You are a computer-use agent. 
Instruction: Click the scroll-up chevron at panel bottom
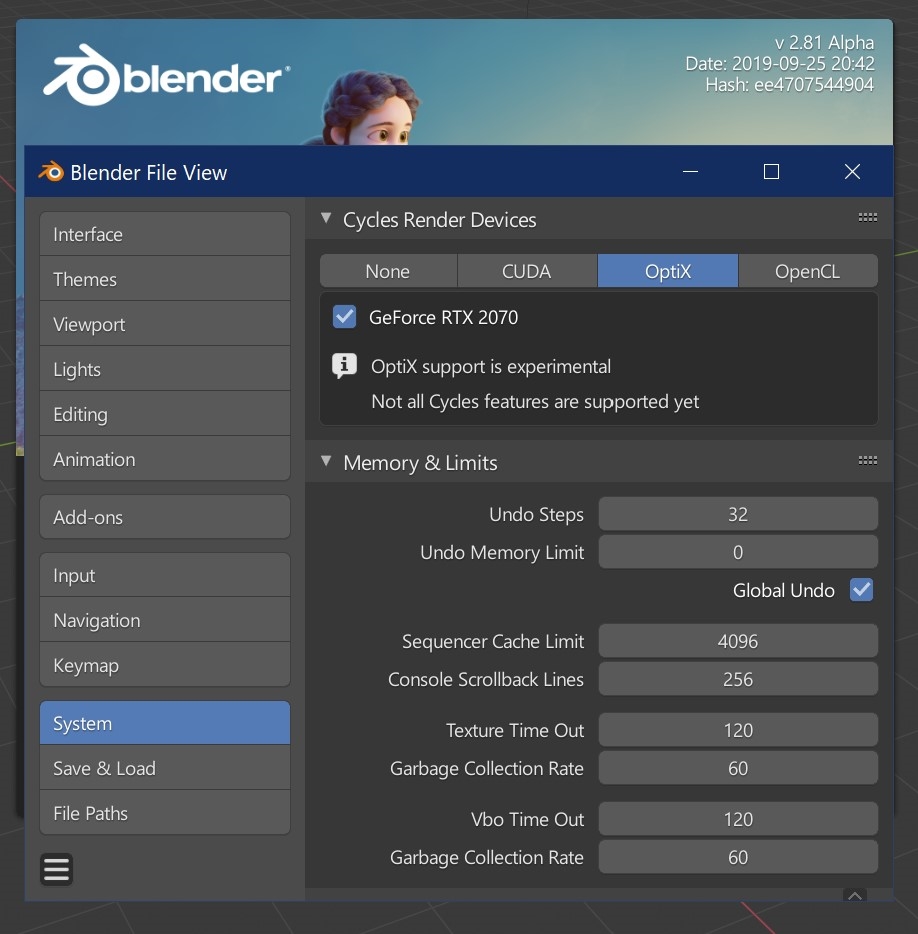point(855,895)
